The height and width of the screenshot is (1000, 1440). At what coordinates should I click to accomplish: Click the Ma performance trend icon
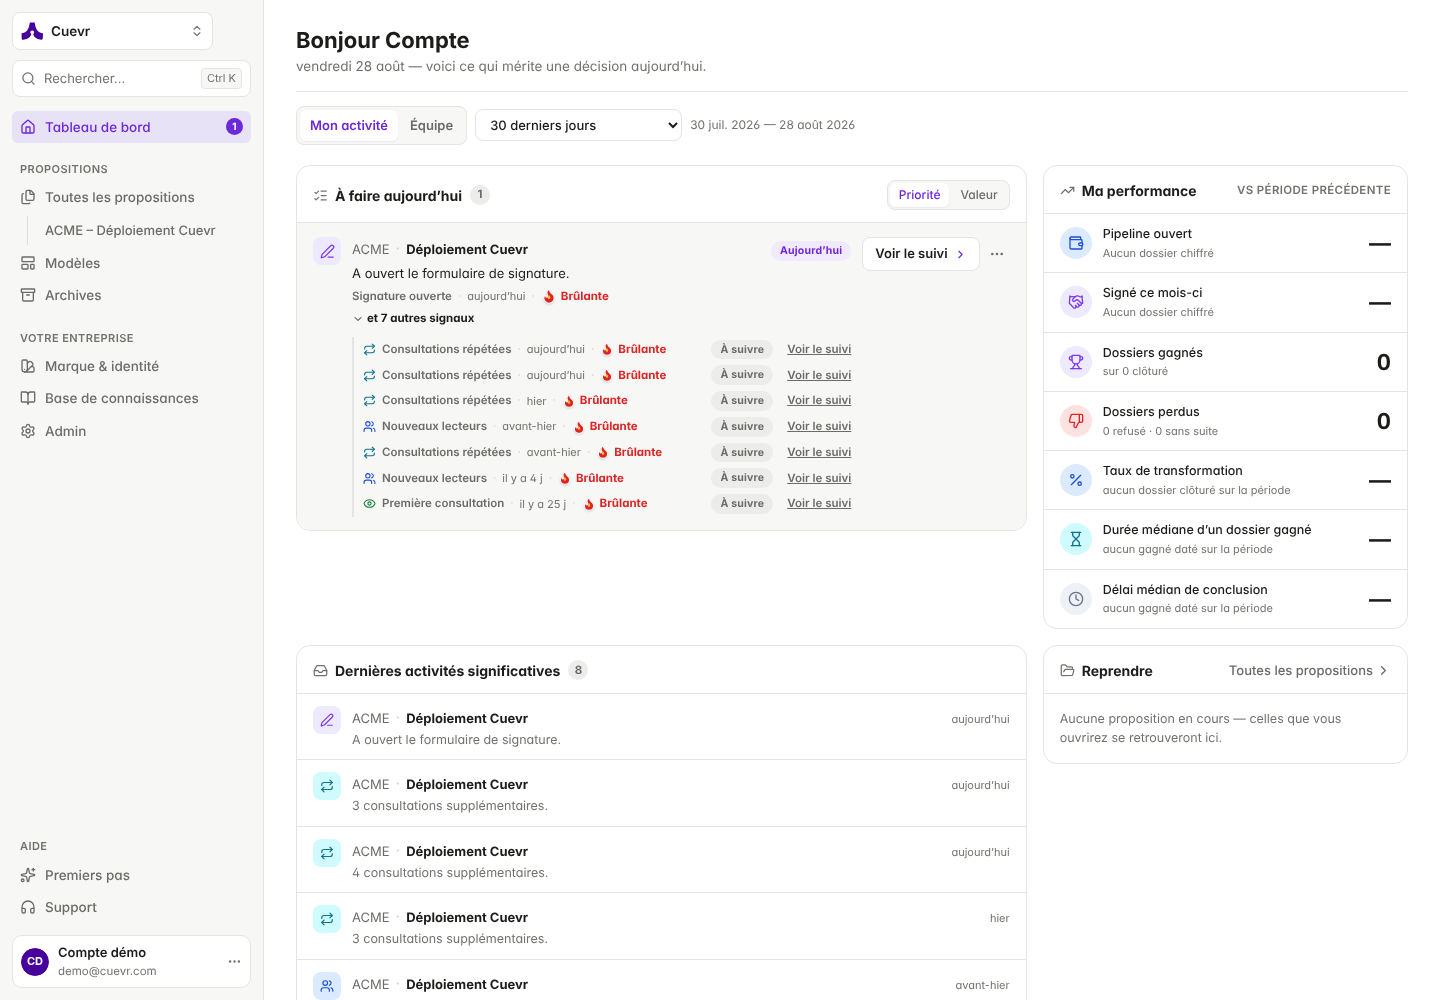pyautogui.click(x=1068, y=191)
